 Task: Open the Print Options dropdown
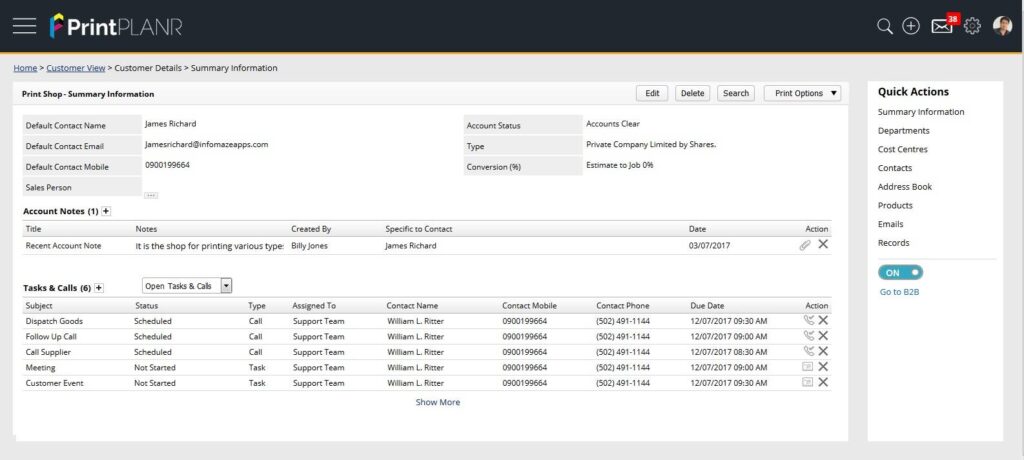point(803,93)
